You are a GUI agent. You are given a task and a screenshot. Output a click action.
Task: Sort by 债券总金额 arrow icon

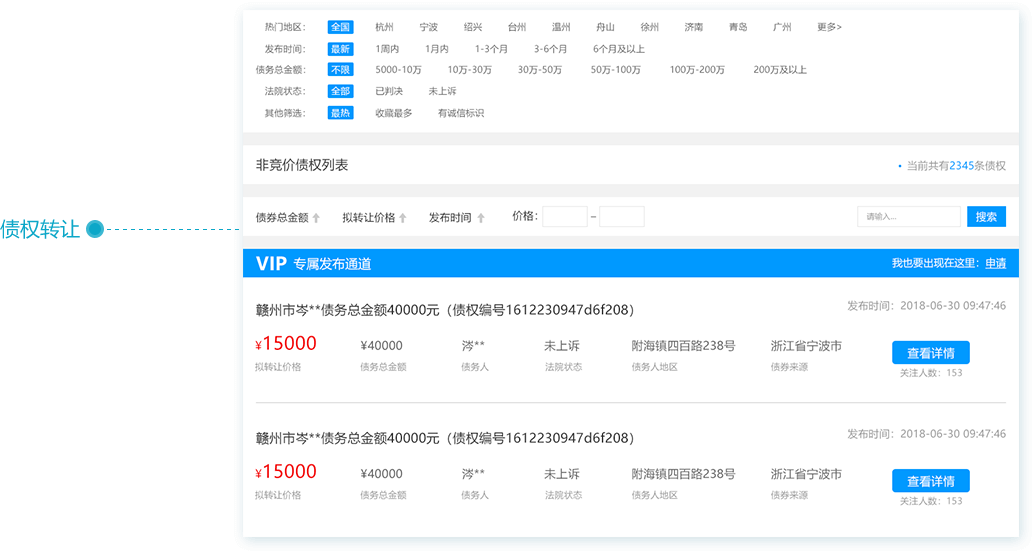[316, 218]
